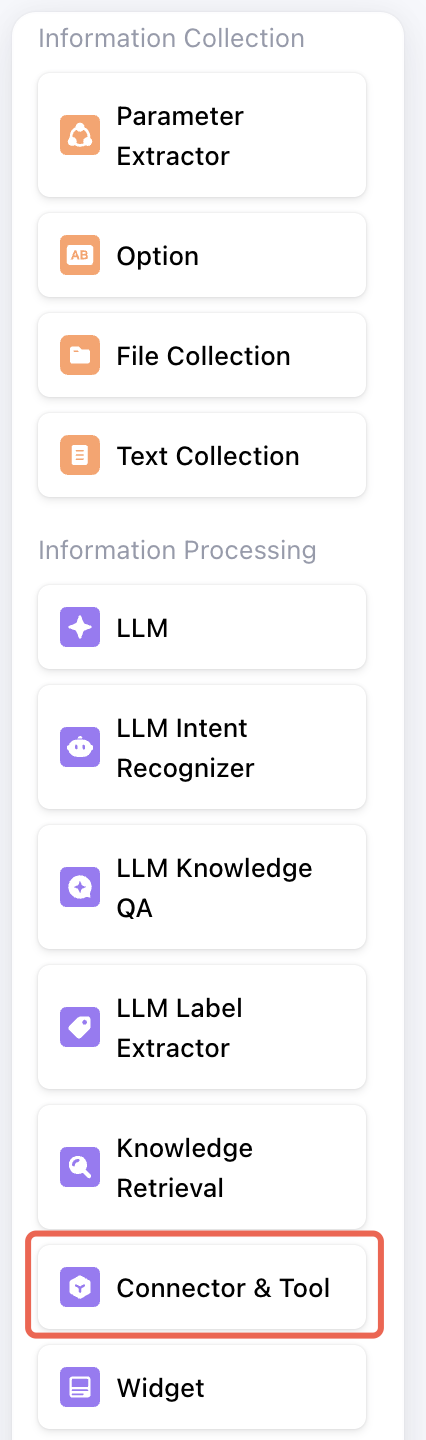The image size is (426, 1440).
Task: Click the LLM Intent Recognizer robot icon
Action: tap(79, 747)
